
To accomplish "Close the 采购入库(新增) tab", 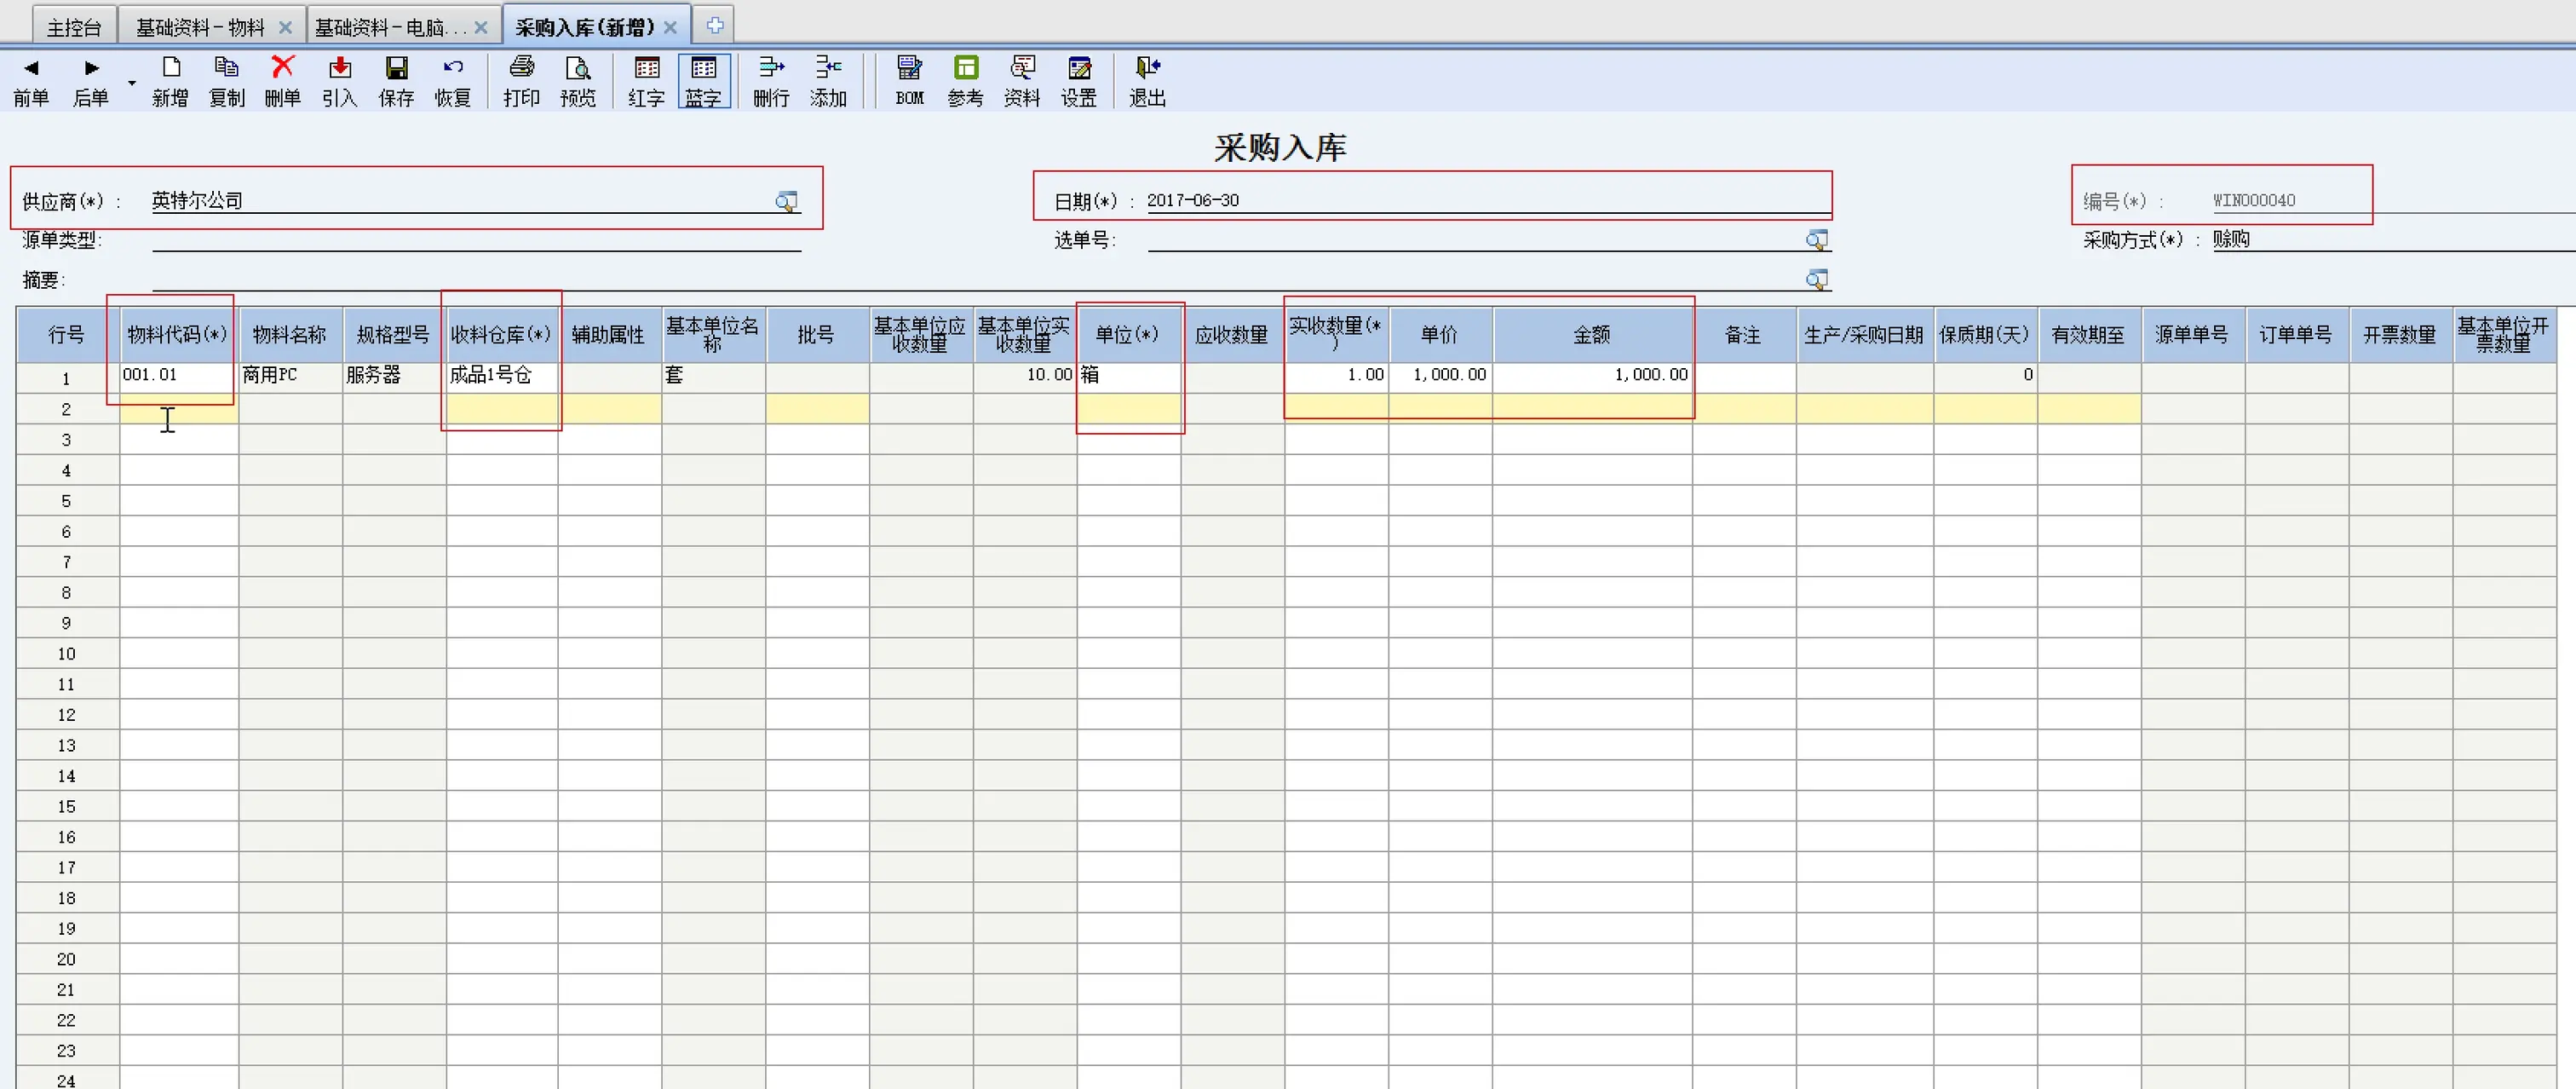I will coord(670,28).
